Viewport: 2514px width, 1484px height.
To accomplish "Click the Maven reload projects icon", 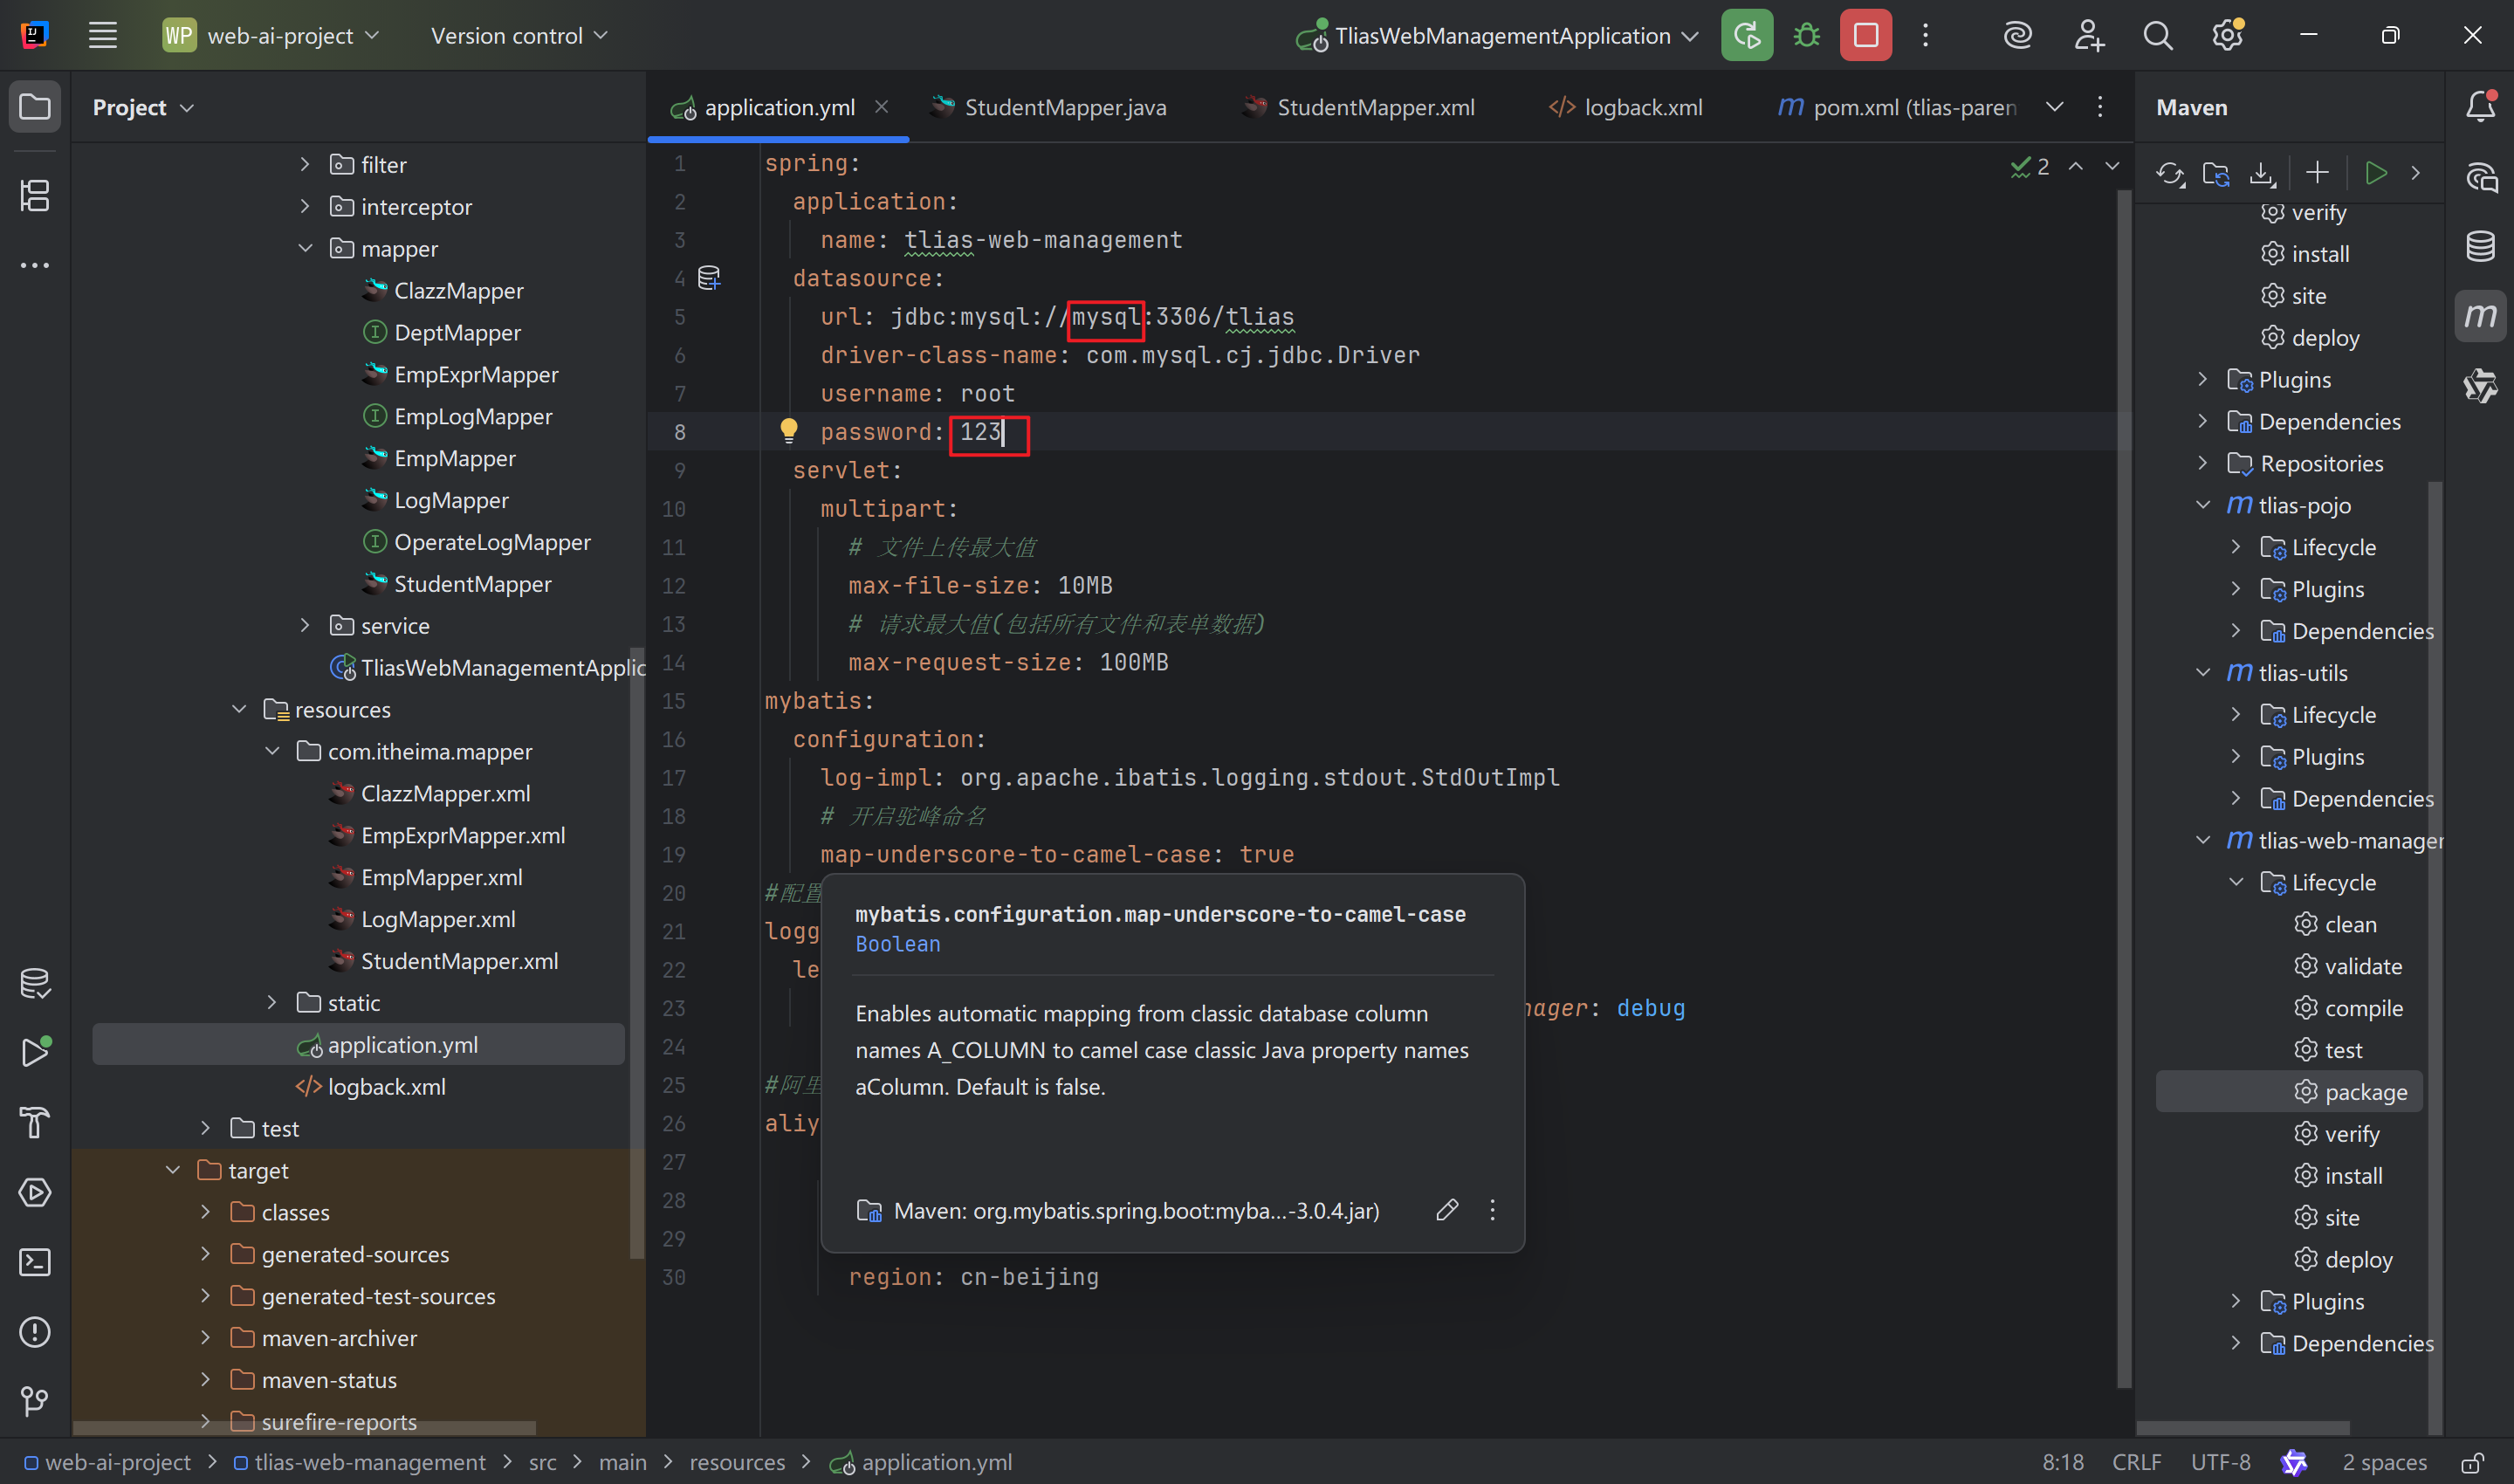I will coord(2169,173).
